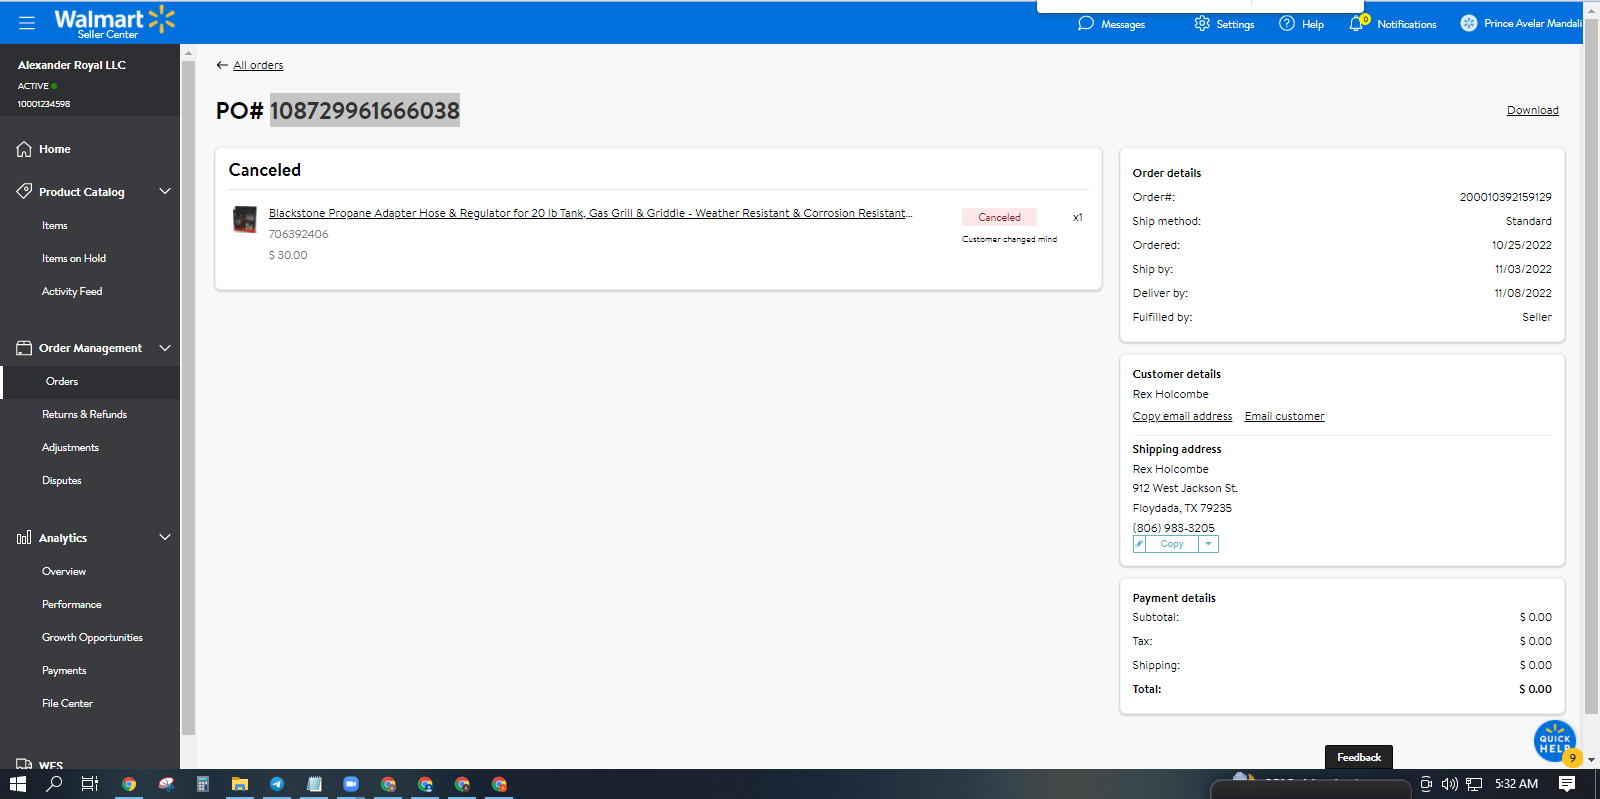Collapse the Analytics section

pos(165,538)
